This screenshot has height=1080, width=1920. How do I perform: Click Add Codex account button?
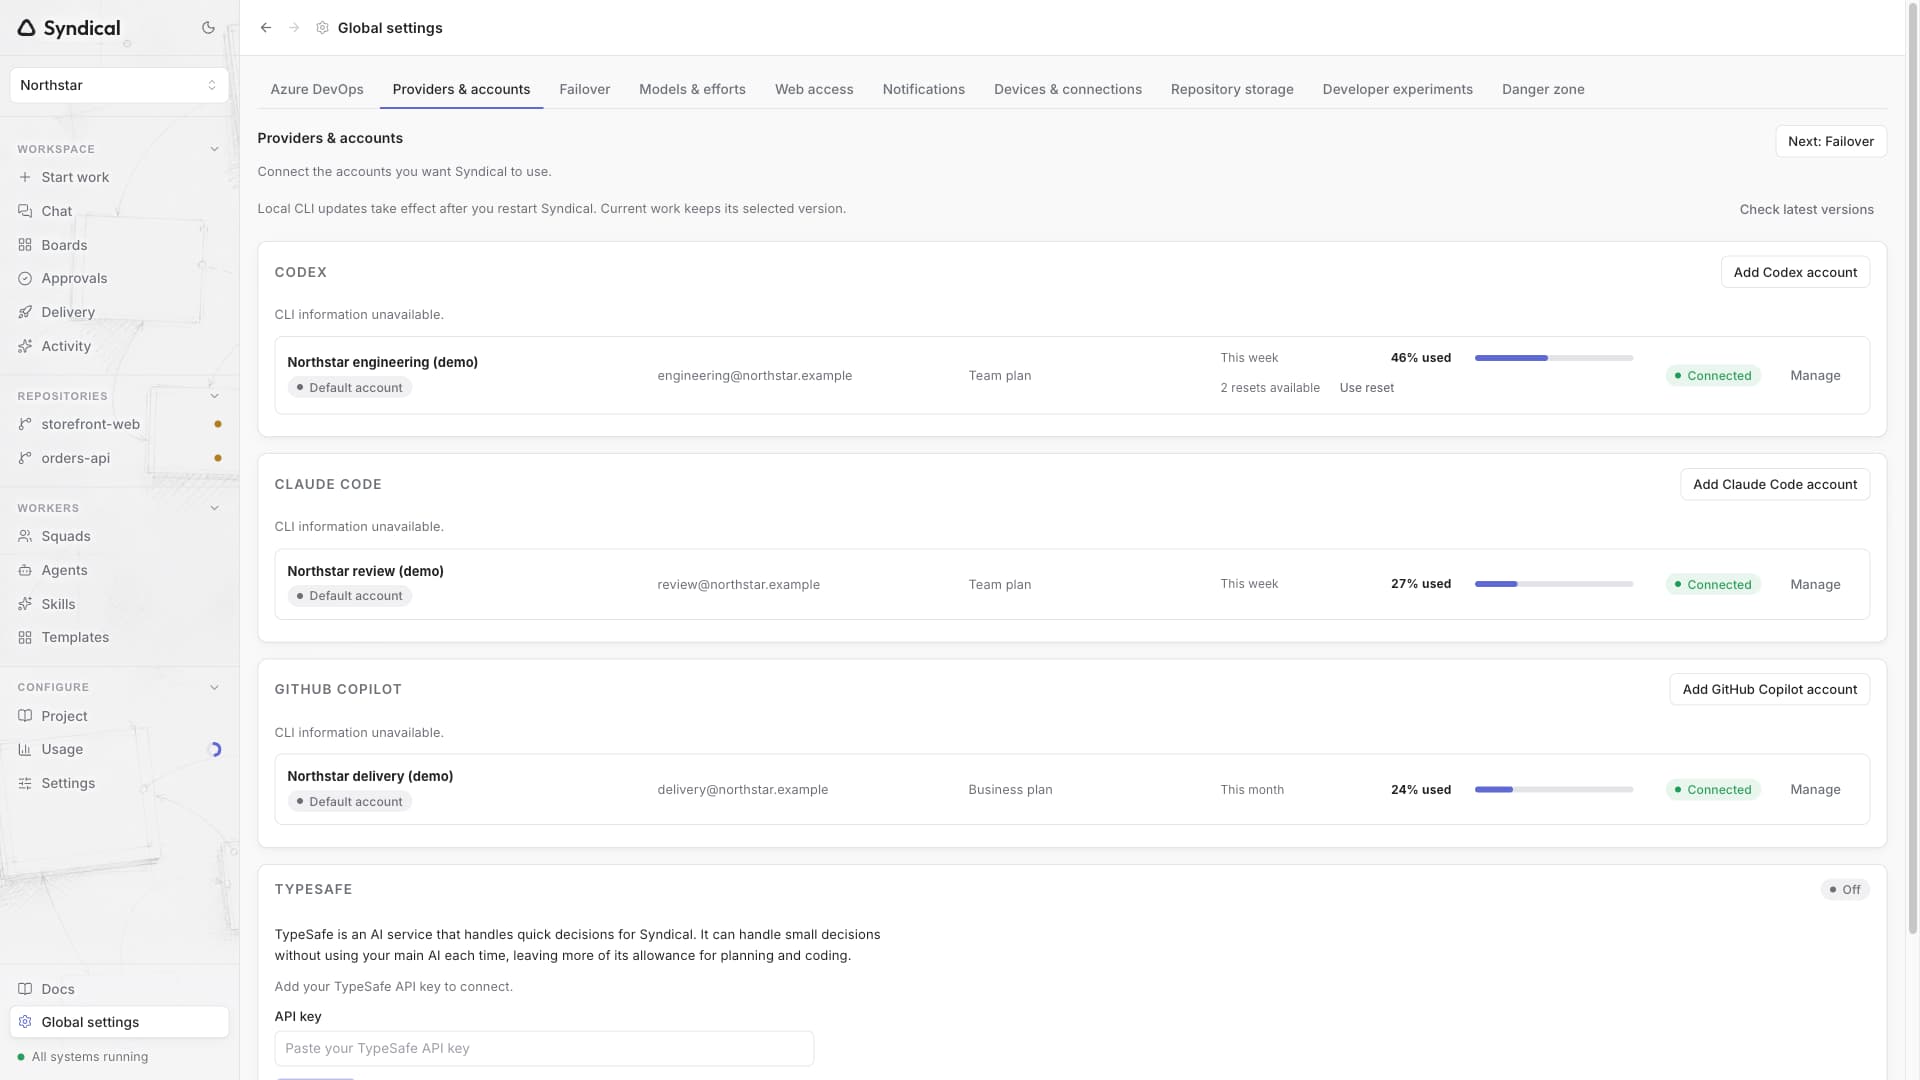coord(1795,272)
